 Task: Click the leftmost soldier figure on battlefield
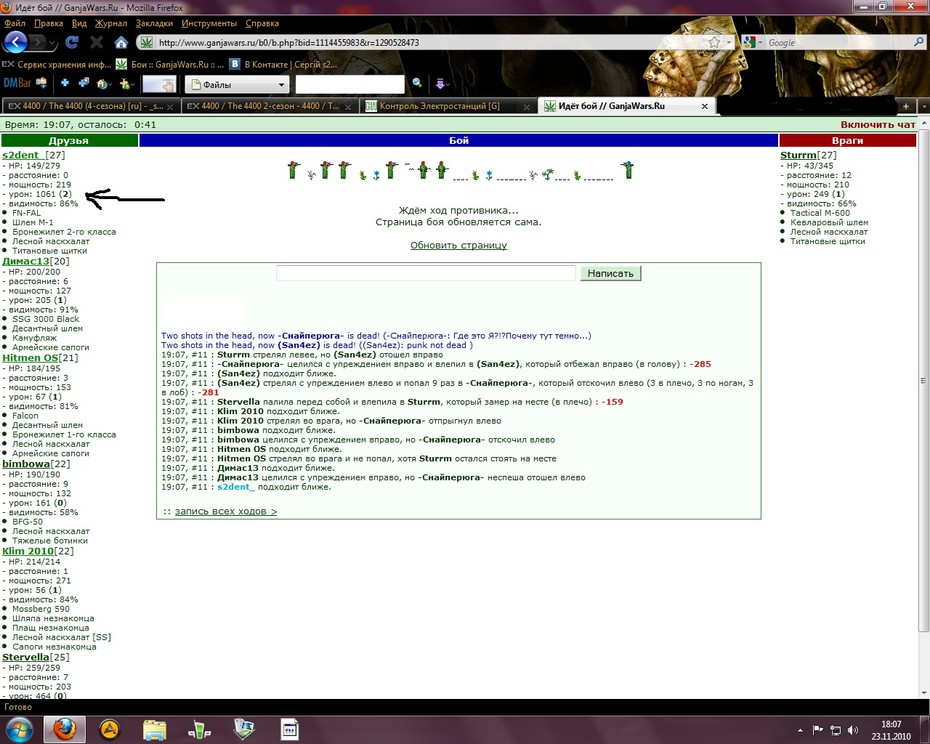pos(294,170)
